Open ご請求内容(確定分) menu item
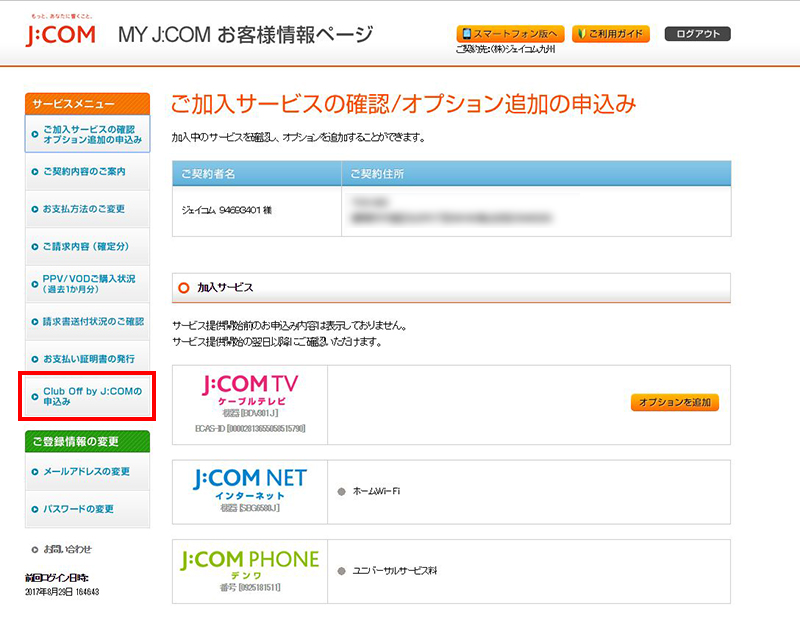This screenshot has width=800, height=623. (x=87, y=246)
